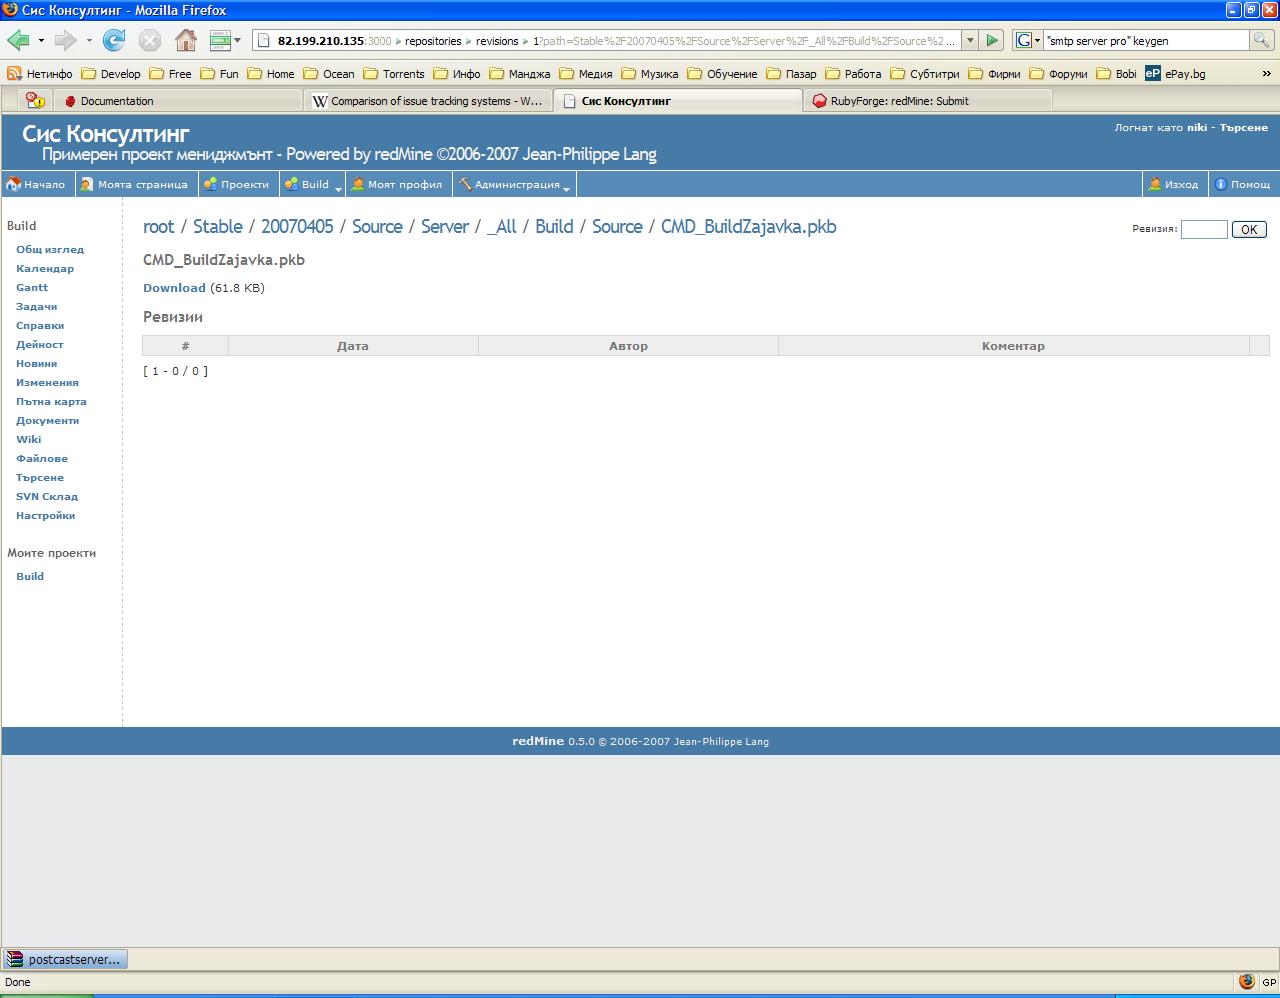Click postcastserver taskbar item
1280x998 pixels.
(x=65, y=960)
